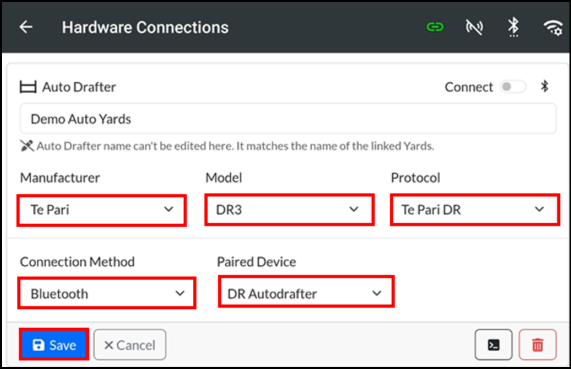571x369 pixels.
Task: Open the Manufacturer dropdown showing Te Pari
Action: point(102,210)
